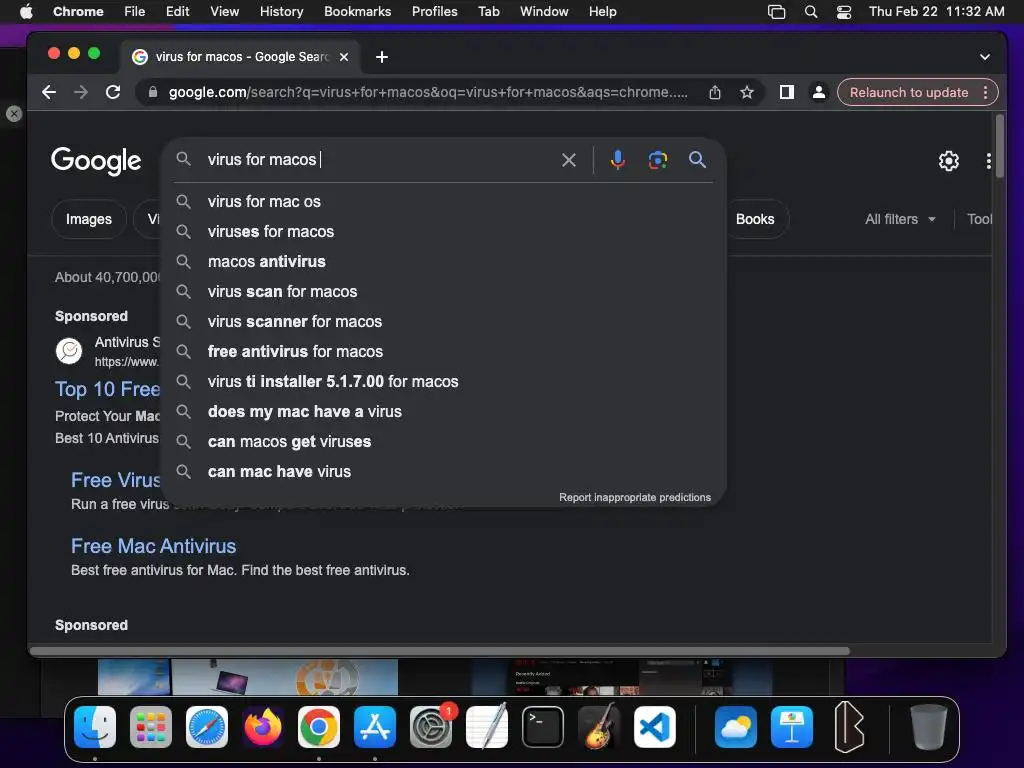Open Google more options vertical dots

989,161
